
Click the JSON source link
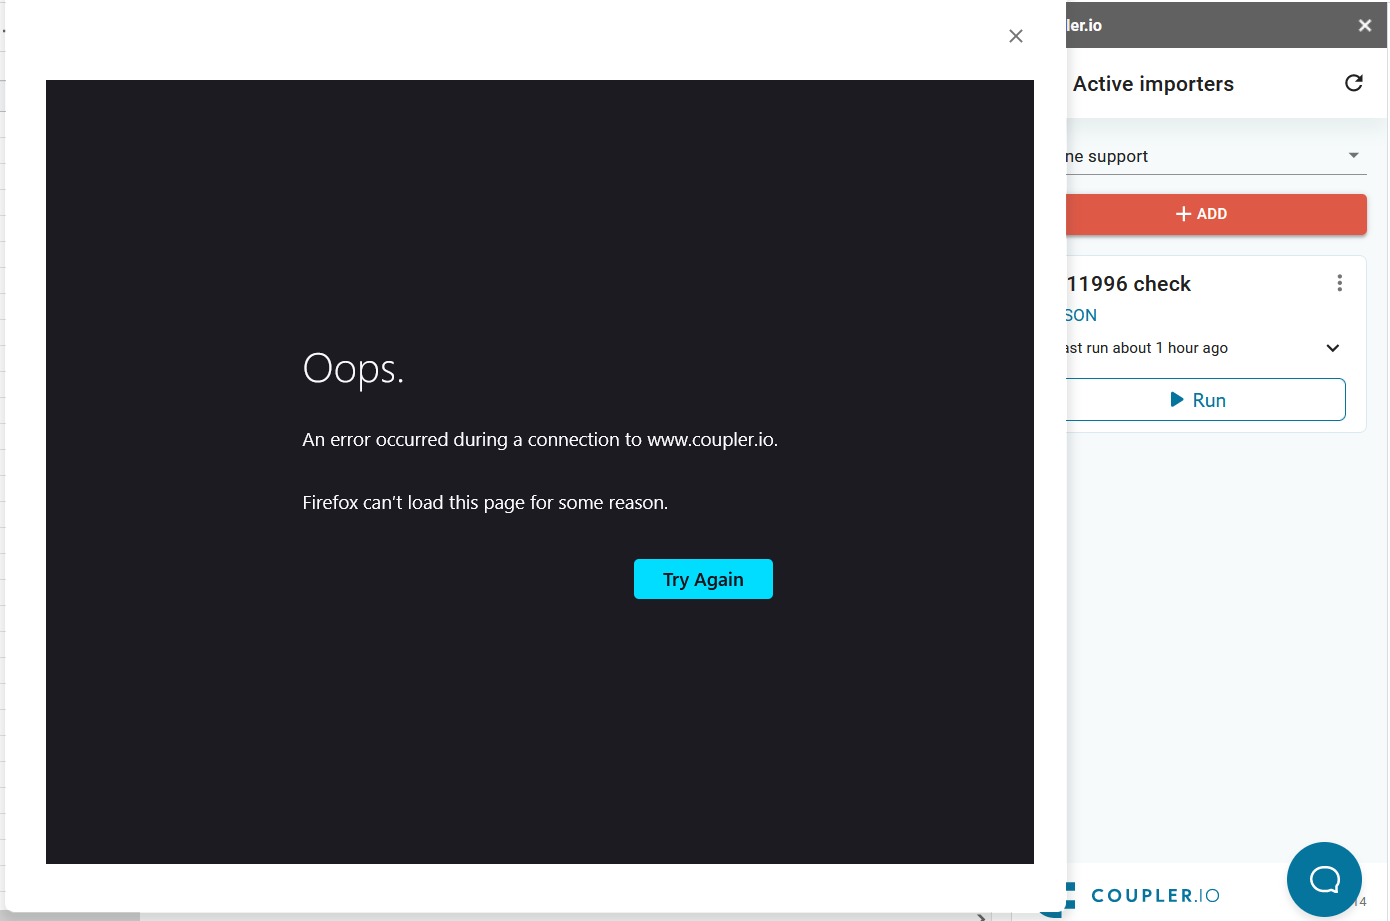(1081, 315)
